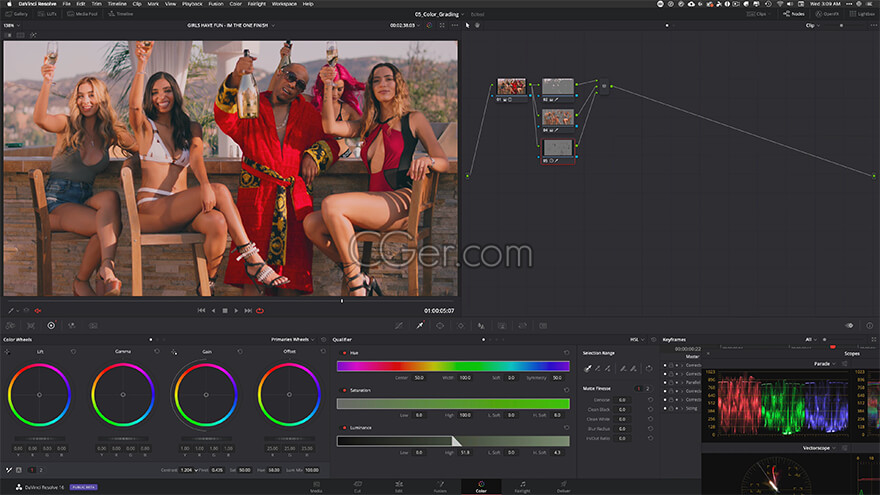Open the Camera Raw palette
The image size is (880, 495).
[11, 326]
